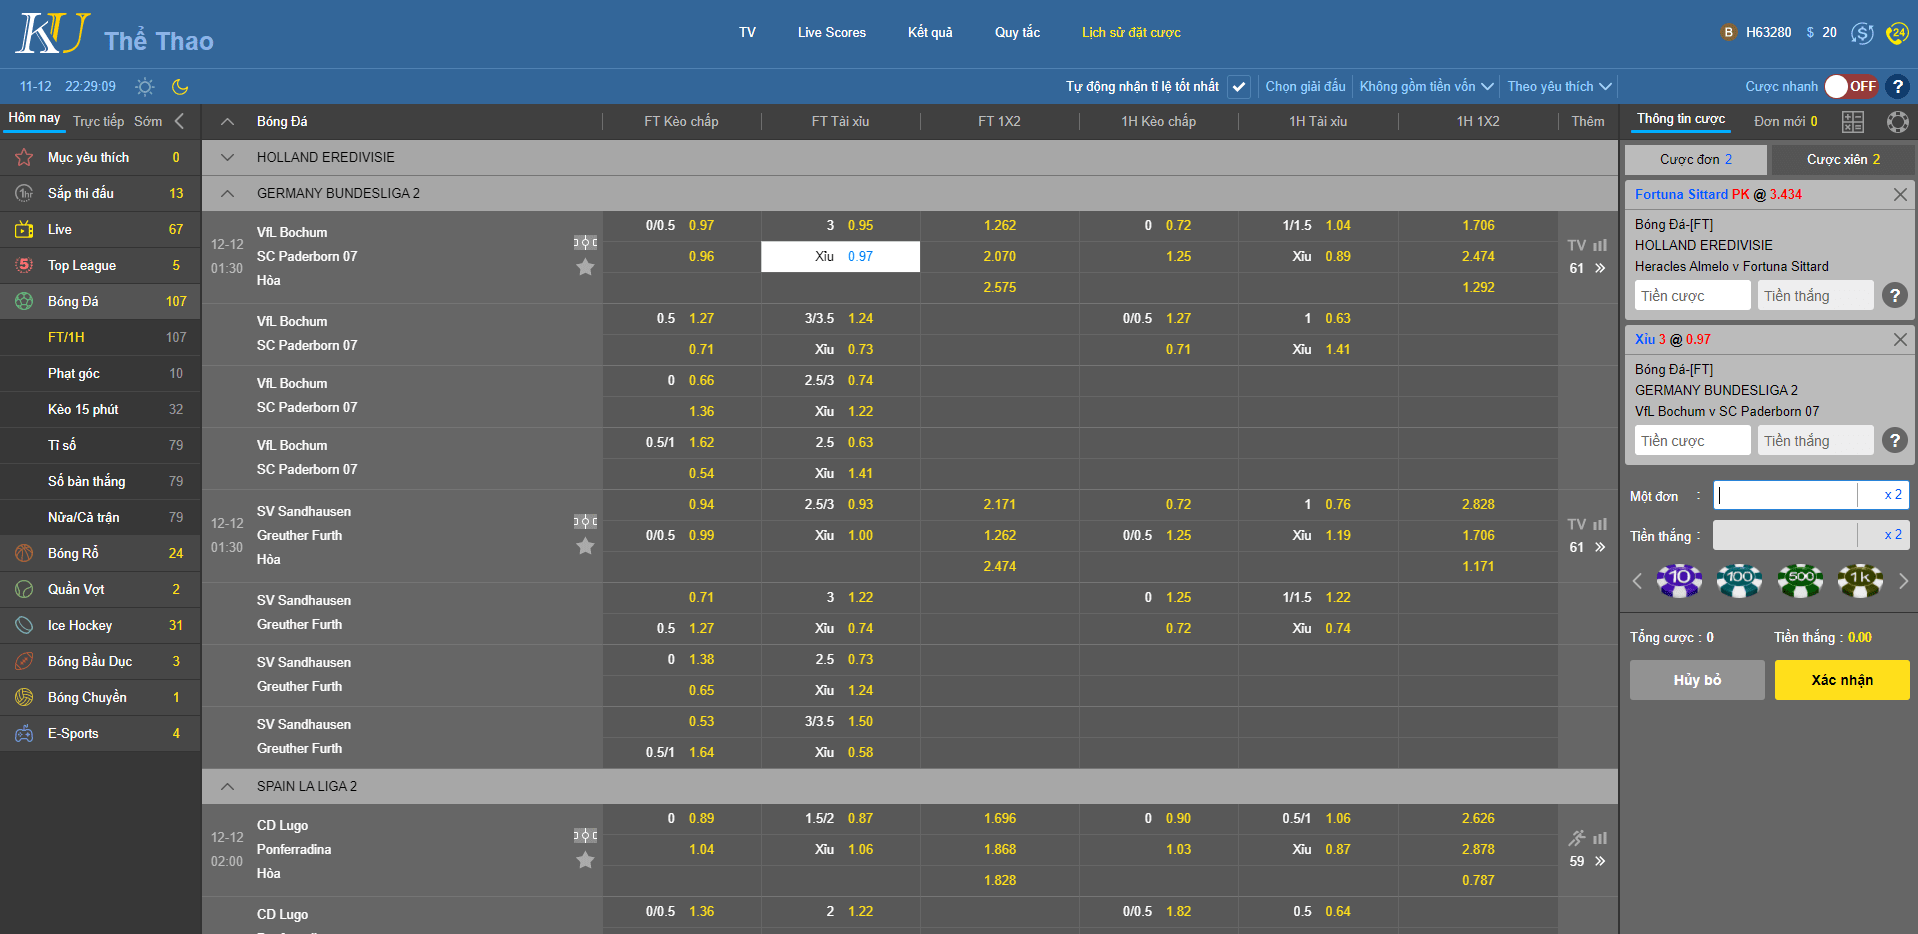1918x934 pixels.
Task: Click the 24-hour support icon
Action: tap(1896, 33)
